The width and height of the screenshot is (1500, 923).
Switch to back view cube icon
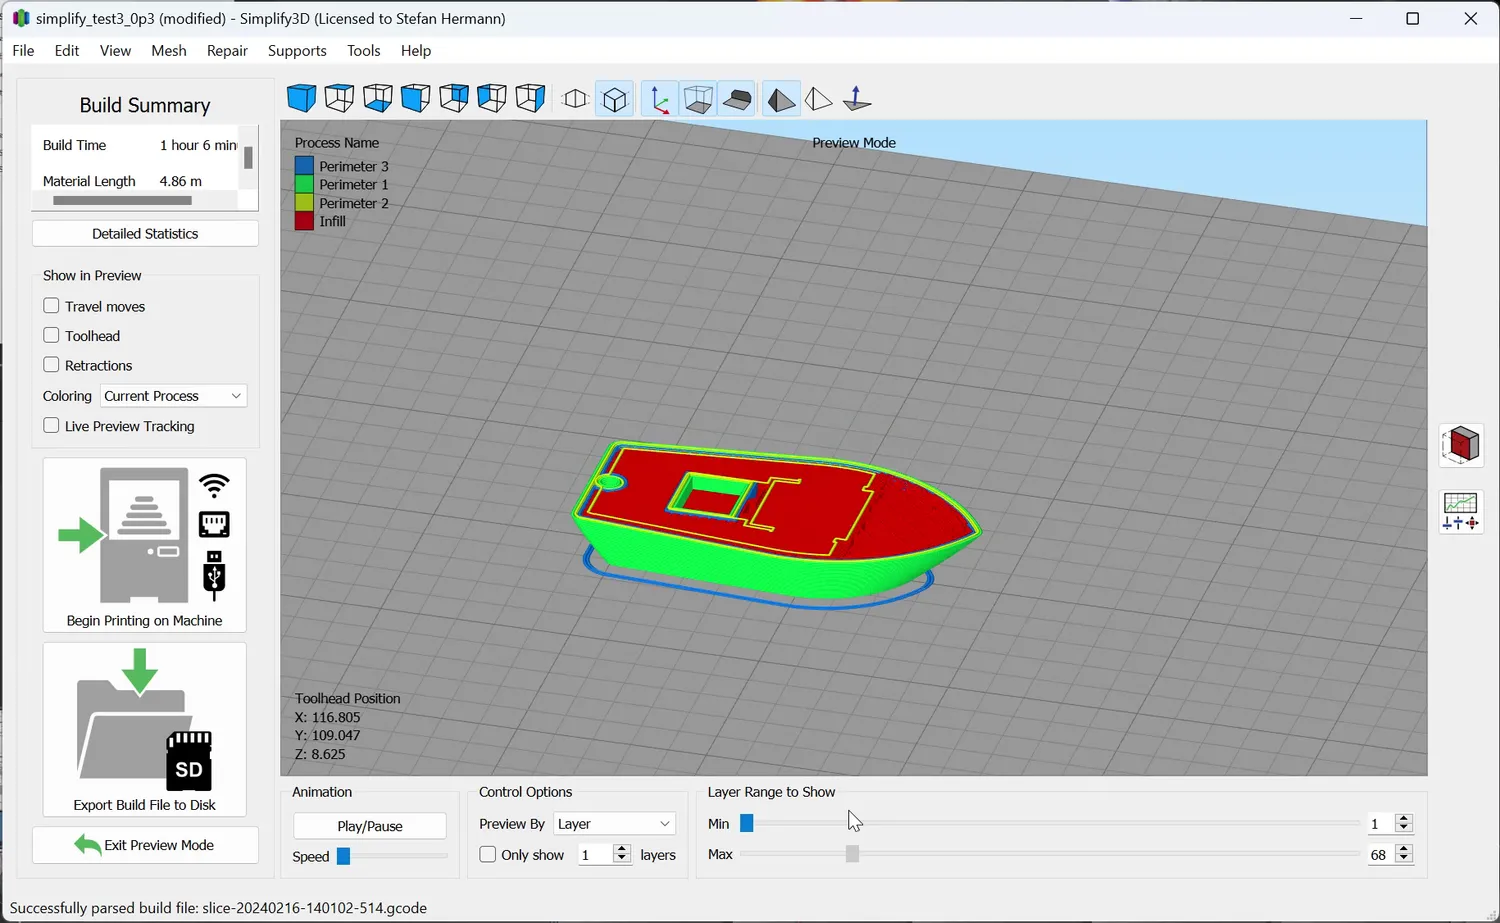(454, 98)
